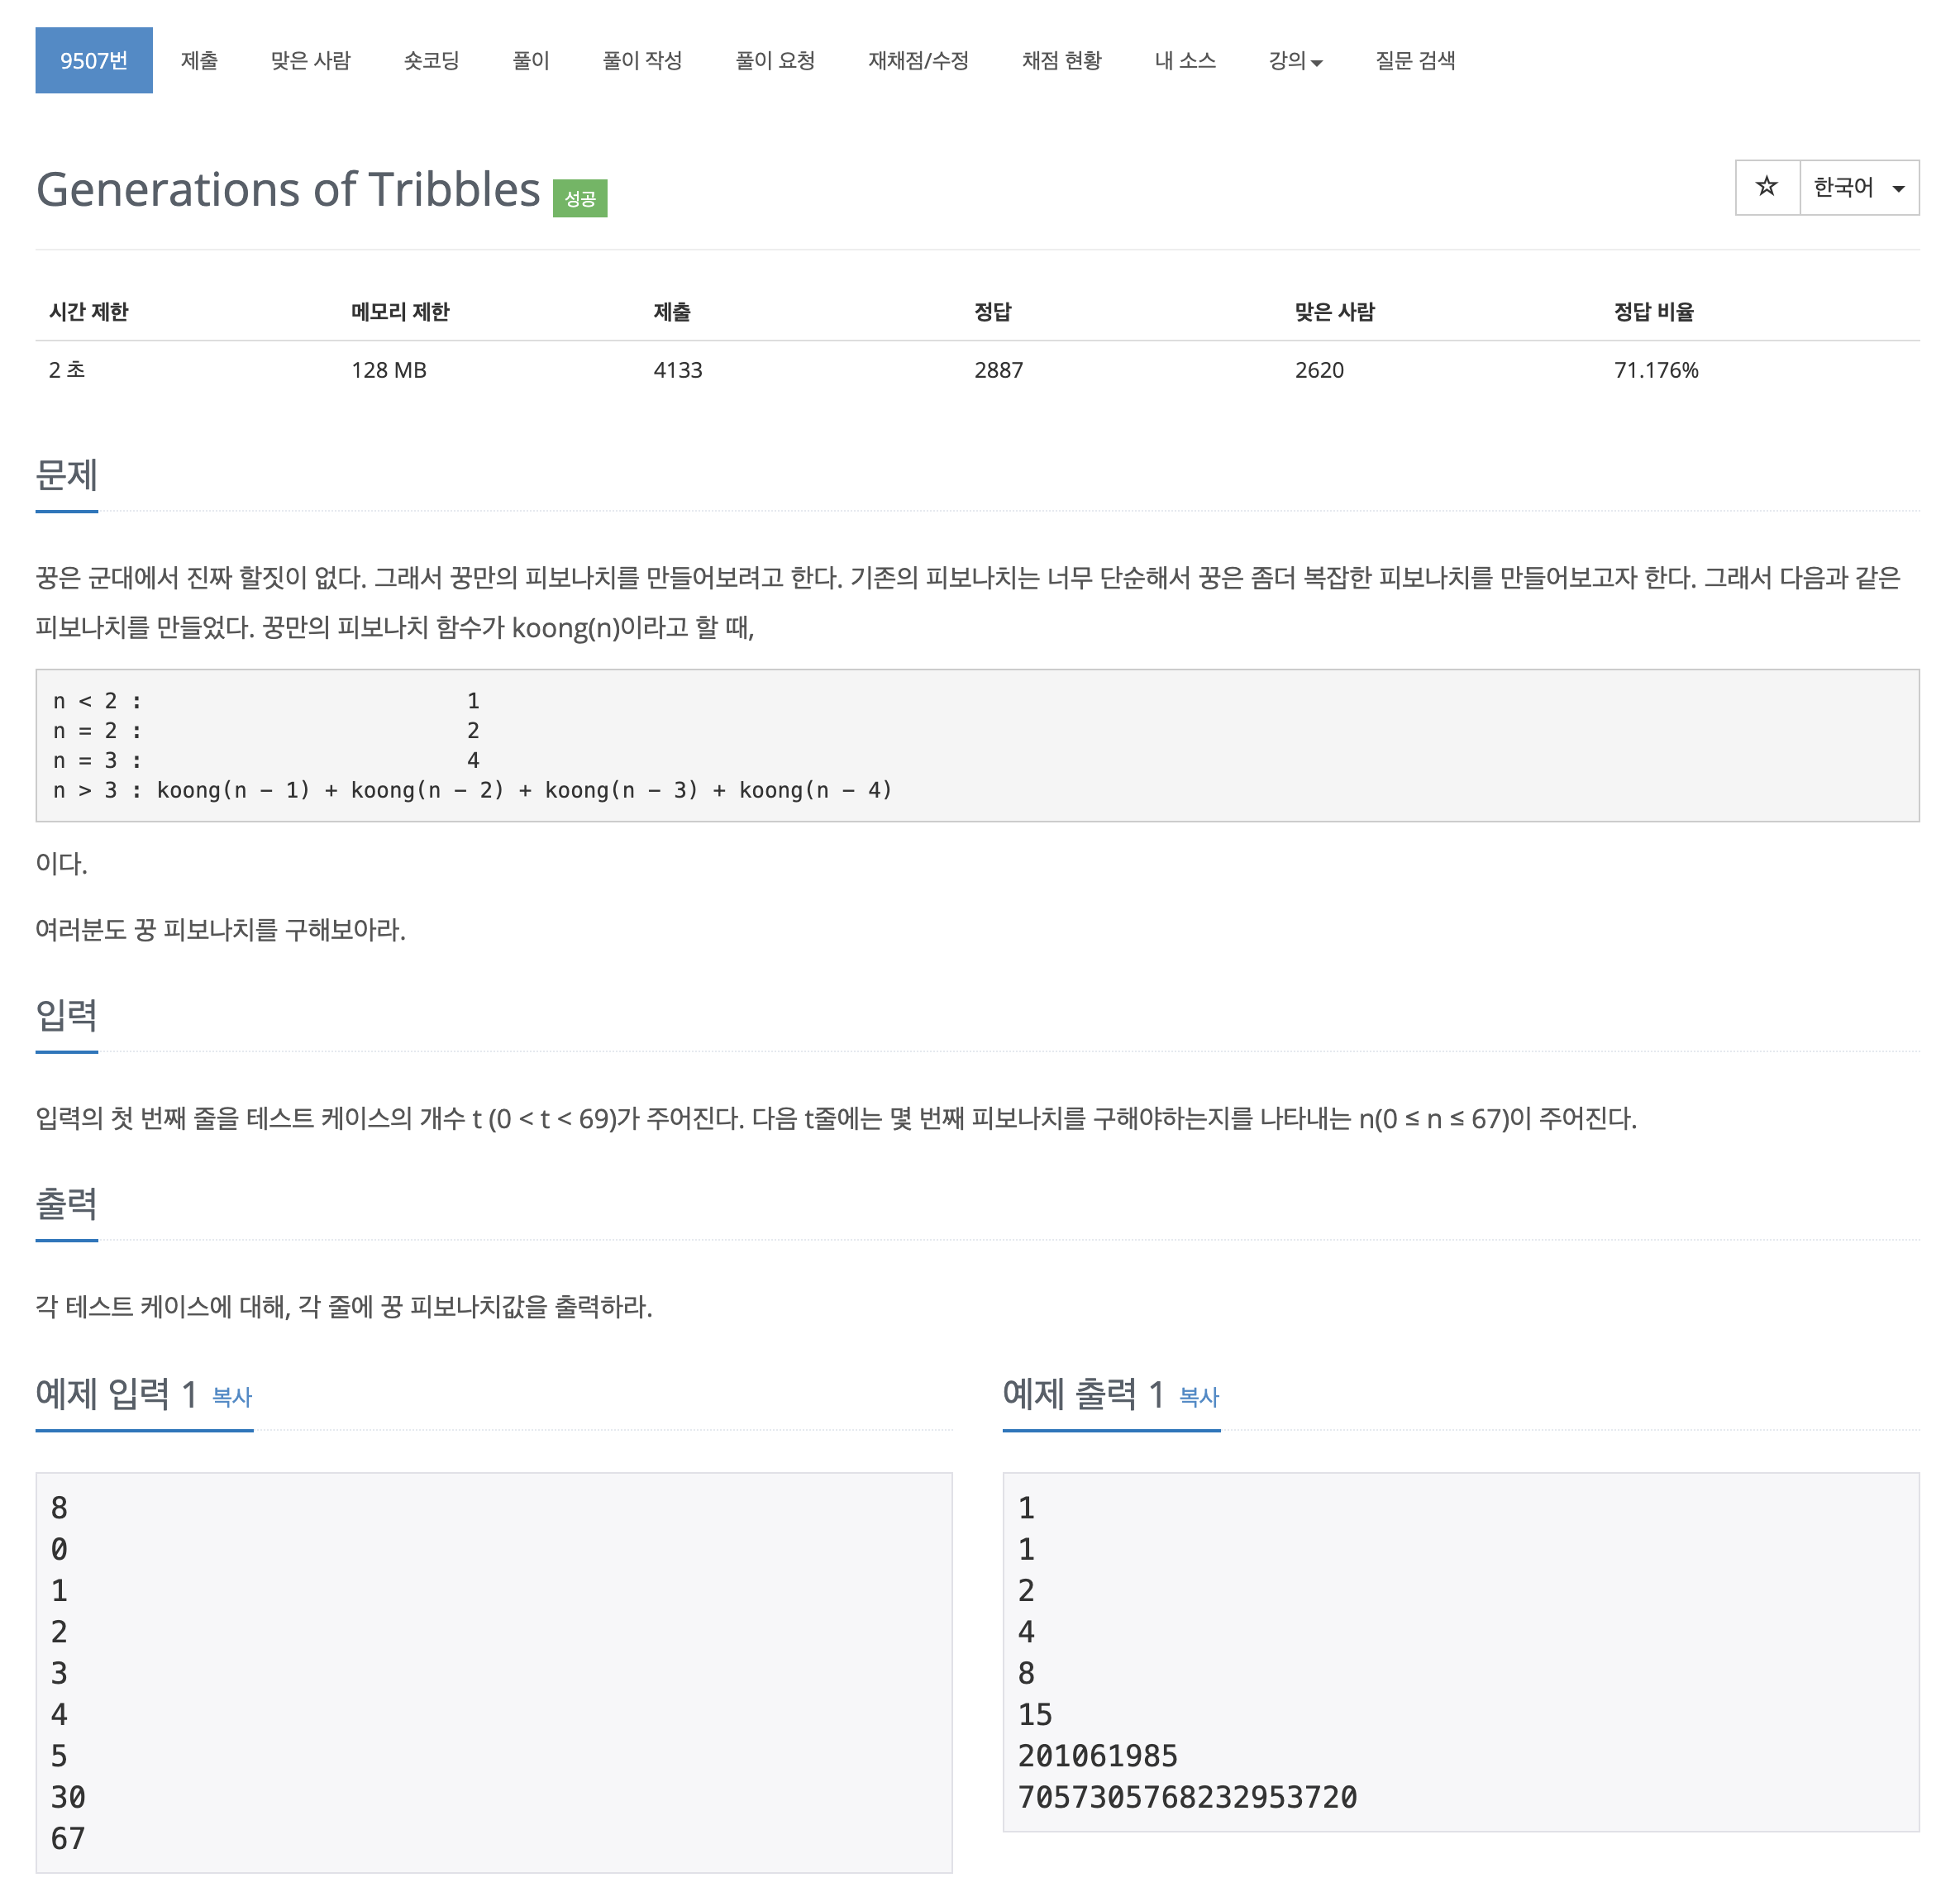
Task: Copy sample output 1 via 복사
Action: coord(1199,1397)
